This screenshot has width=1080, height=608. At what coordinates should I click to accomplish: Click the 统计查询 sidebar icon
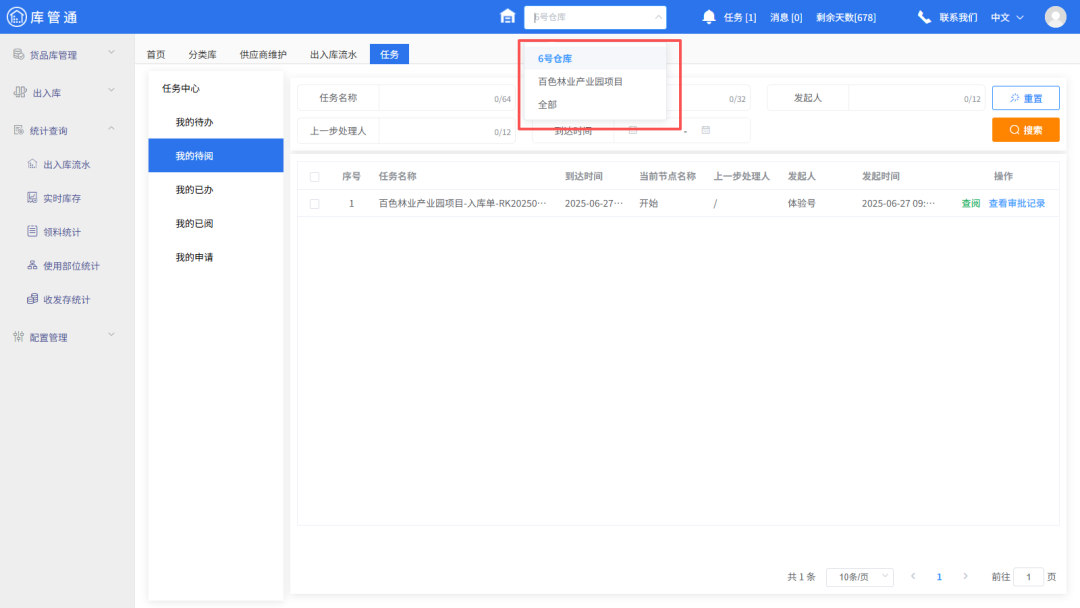(19, 130)
